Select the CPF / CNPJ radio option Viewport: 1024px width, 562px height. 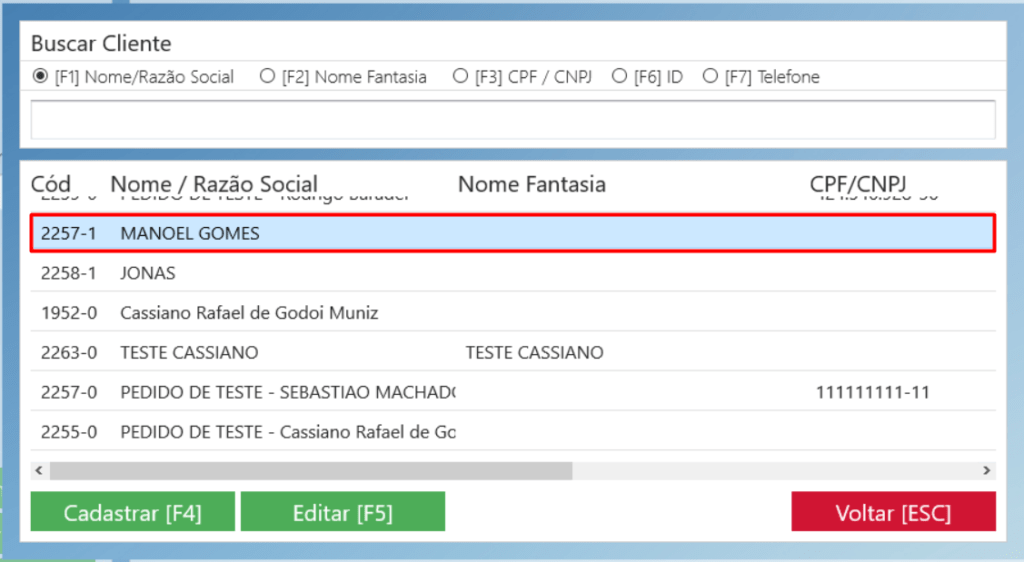point(460,76)
